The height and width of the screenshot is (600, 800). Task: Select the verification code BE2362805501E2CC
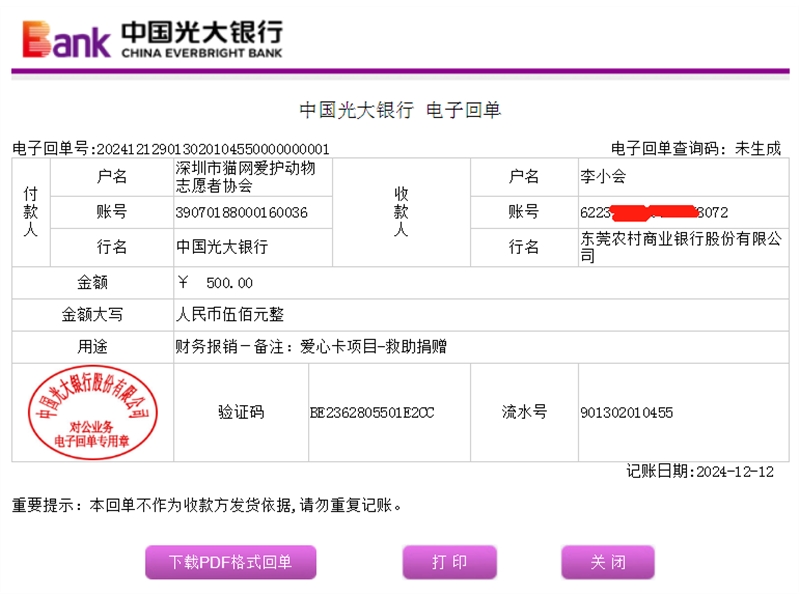(372, 412)
